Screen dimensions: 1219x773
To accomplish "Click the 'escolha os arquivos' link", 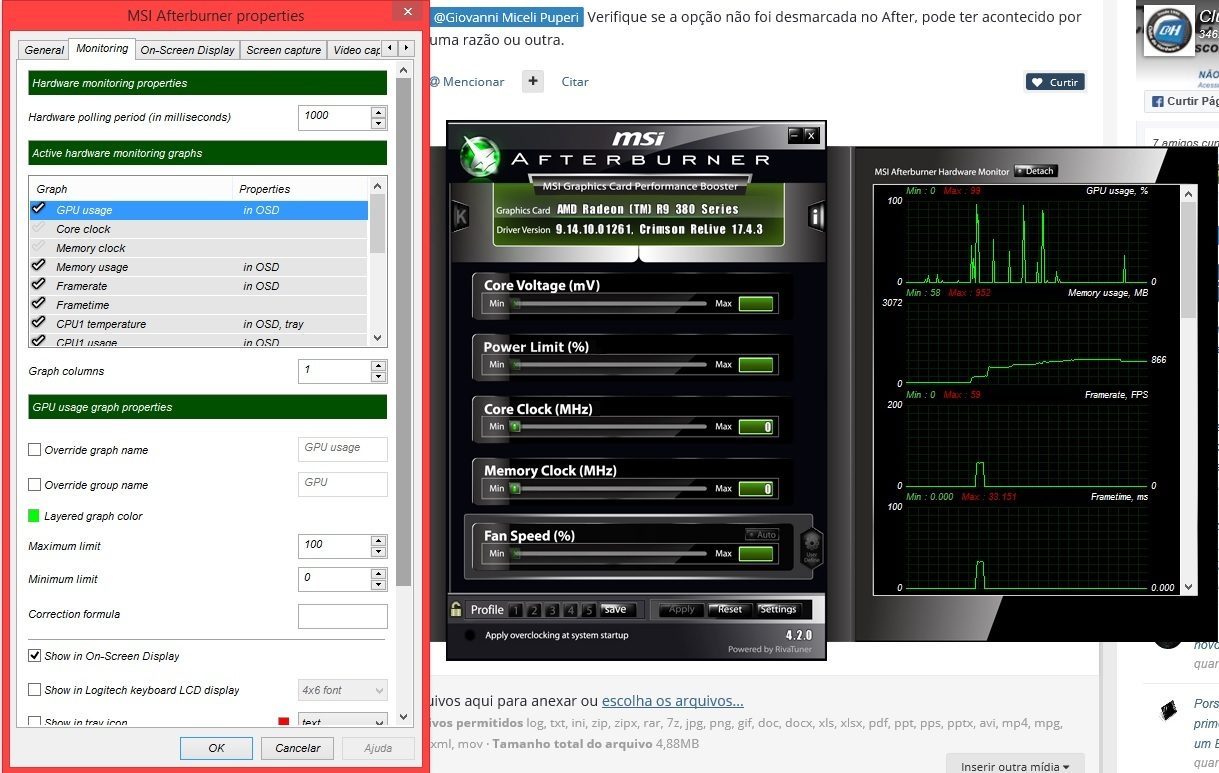I will 672,701.
